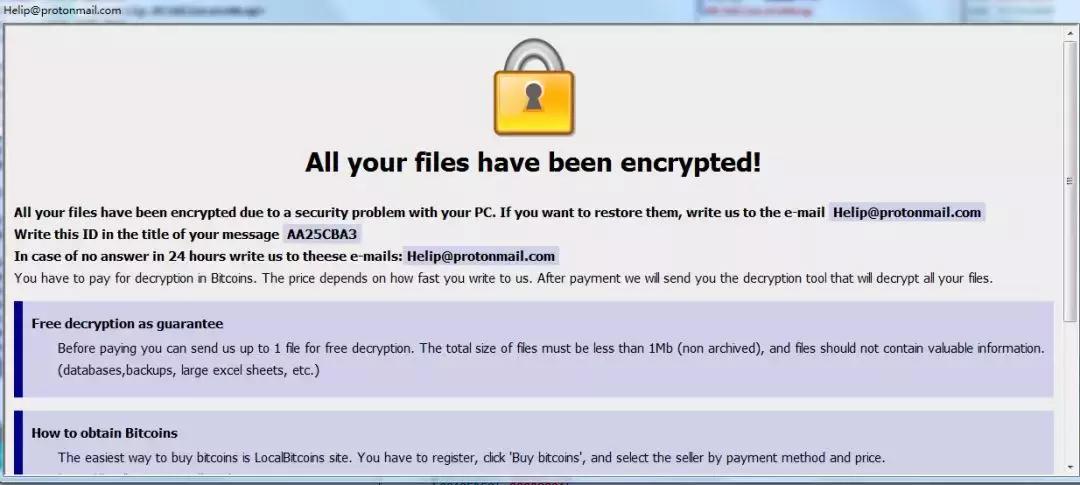Click the "All your files have been encrypted!" heading
Screen dimensions: 1080x485
pyautogui.click(x=533, y=163)
